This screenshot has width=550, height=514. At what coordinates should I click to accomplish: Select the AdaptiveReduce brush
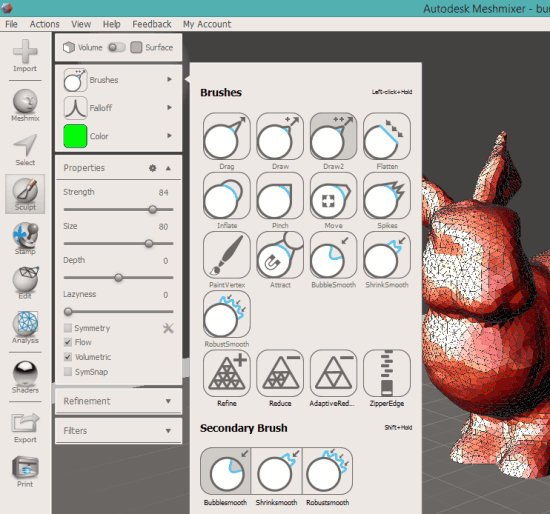[333, 373]
